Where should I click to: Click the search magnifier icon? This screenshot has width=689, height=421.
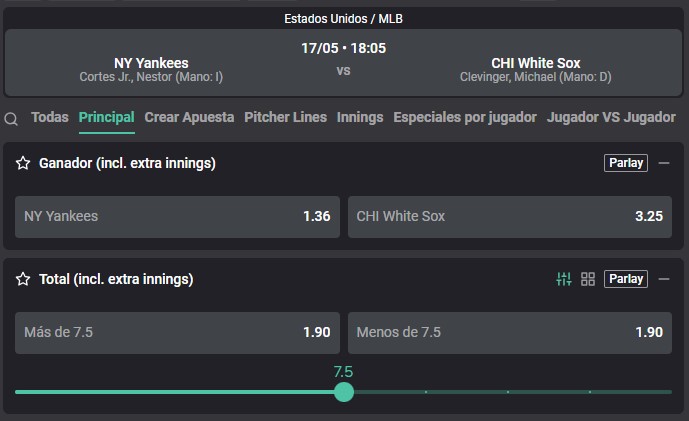[x=11, y=119]
